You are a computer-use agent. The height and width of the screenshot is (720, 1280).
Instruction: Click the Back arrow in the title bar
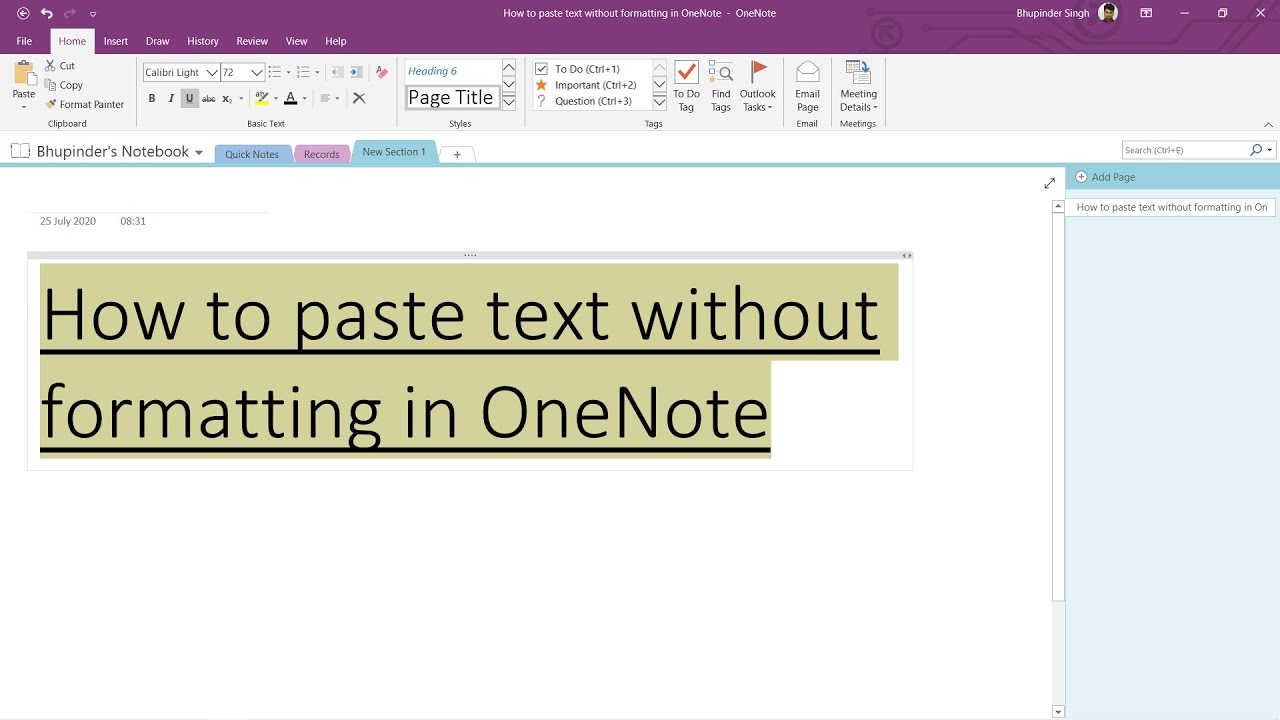click(24, 13)
